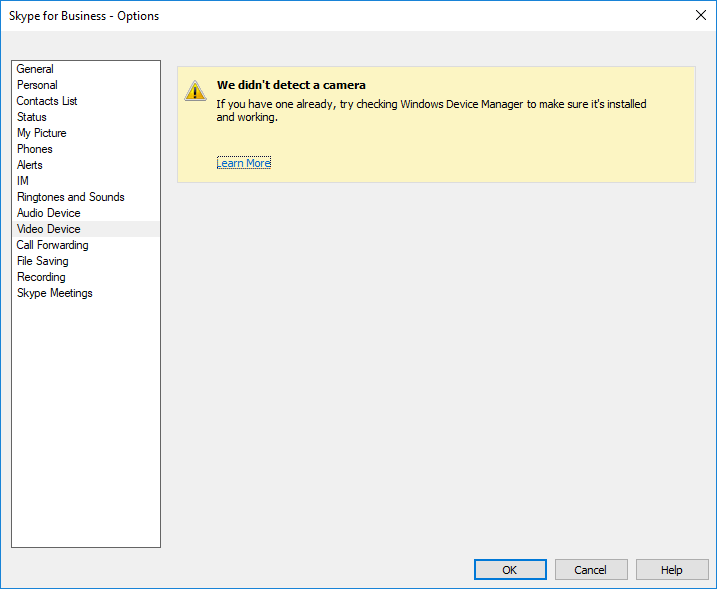Open the Help button
The height and width of the screenshot is (589, 717).
pyautogui.click(x=672, y=570)
